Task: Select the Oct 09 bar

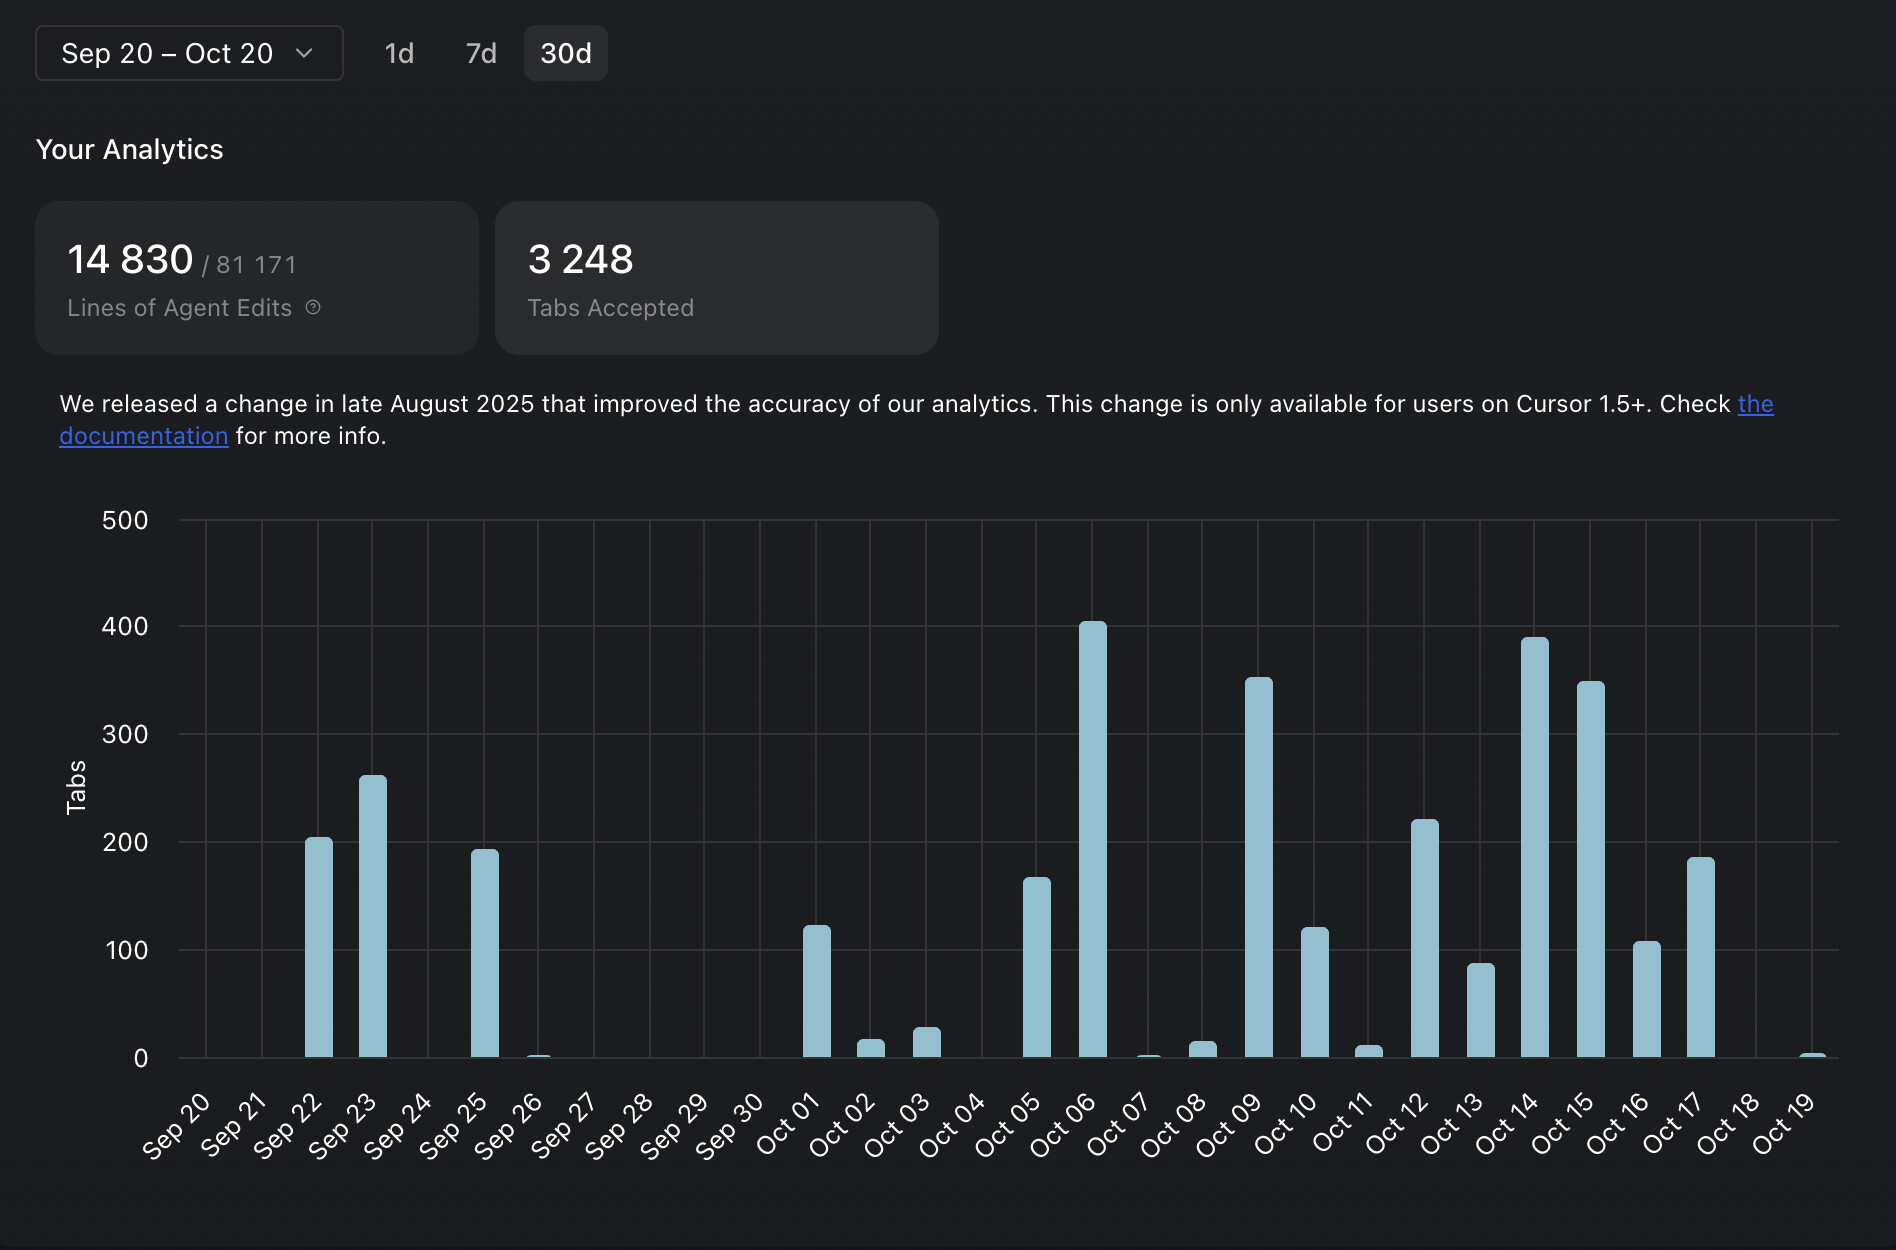Action: 1259,867
